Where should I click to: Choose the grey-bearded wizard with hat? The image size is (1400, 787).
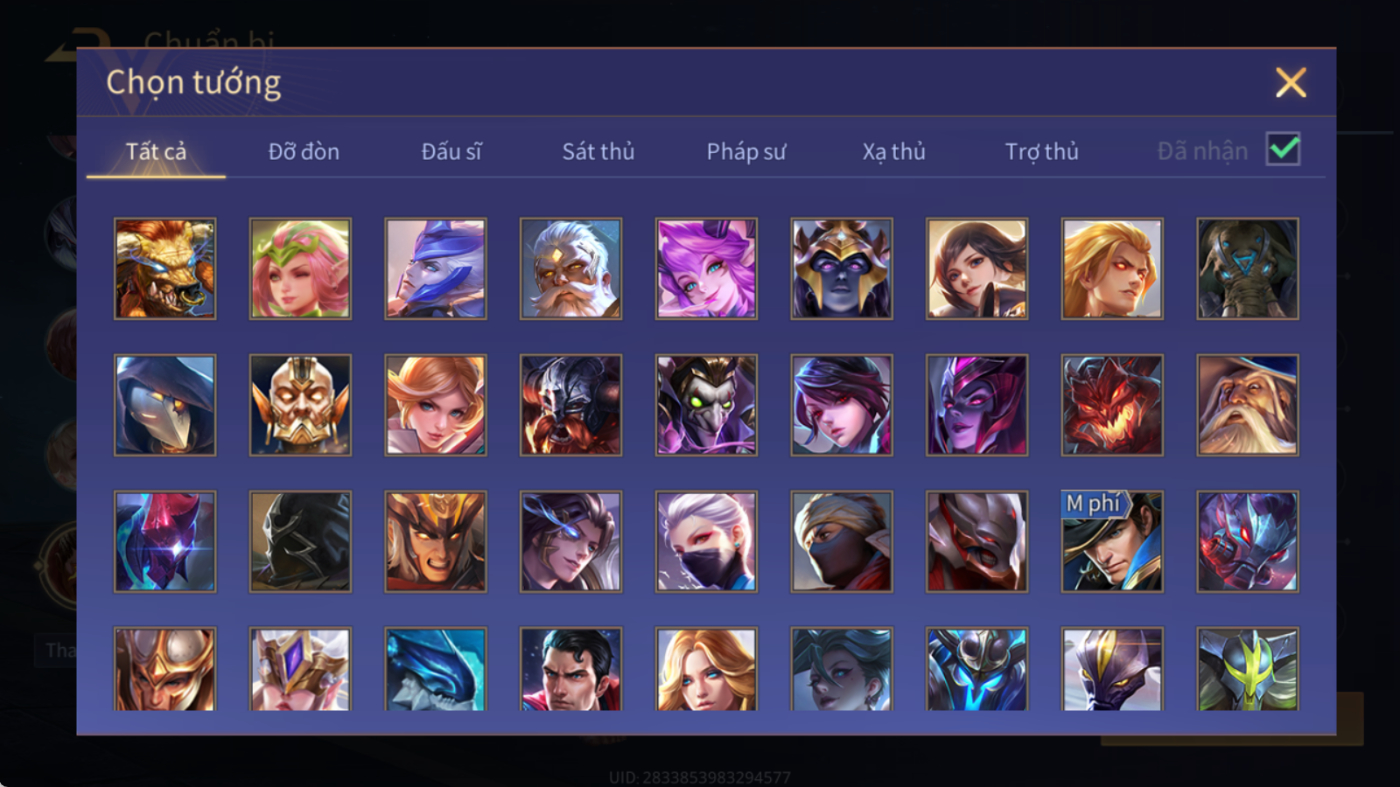[1248, 405]
